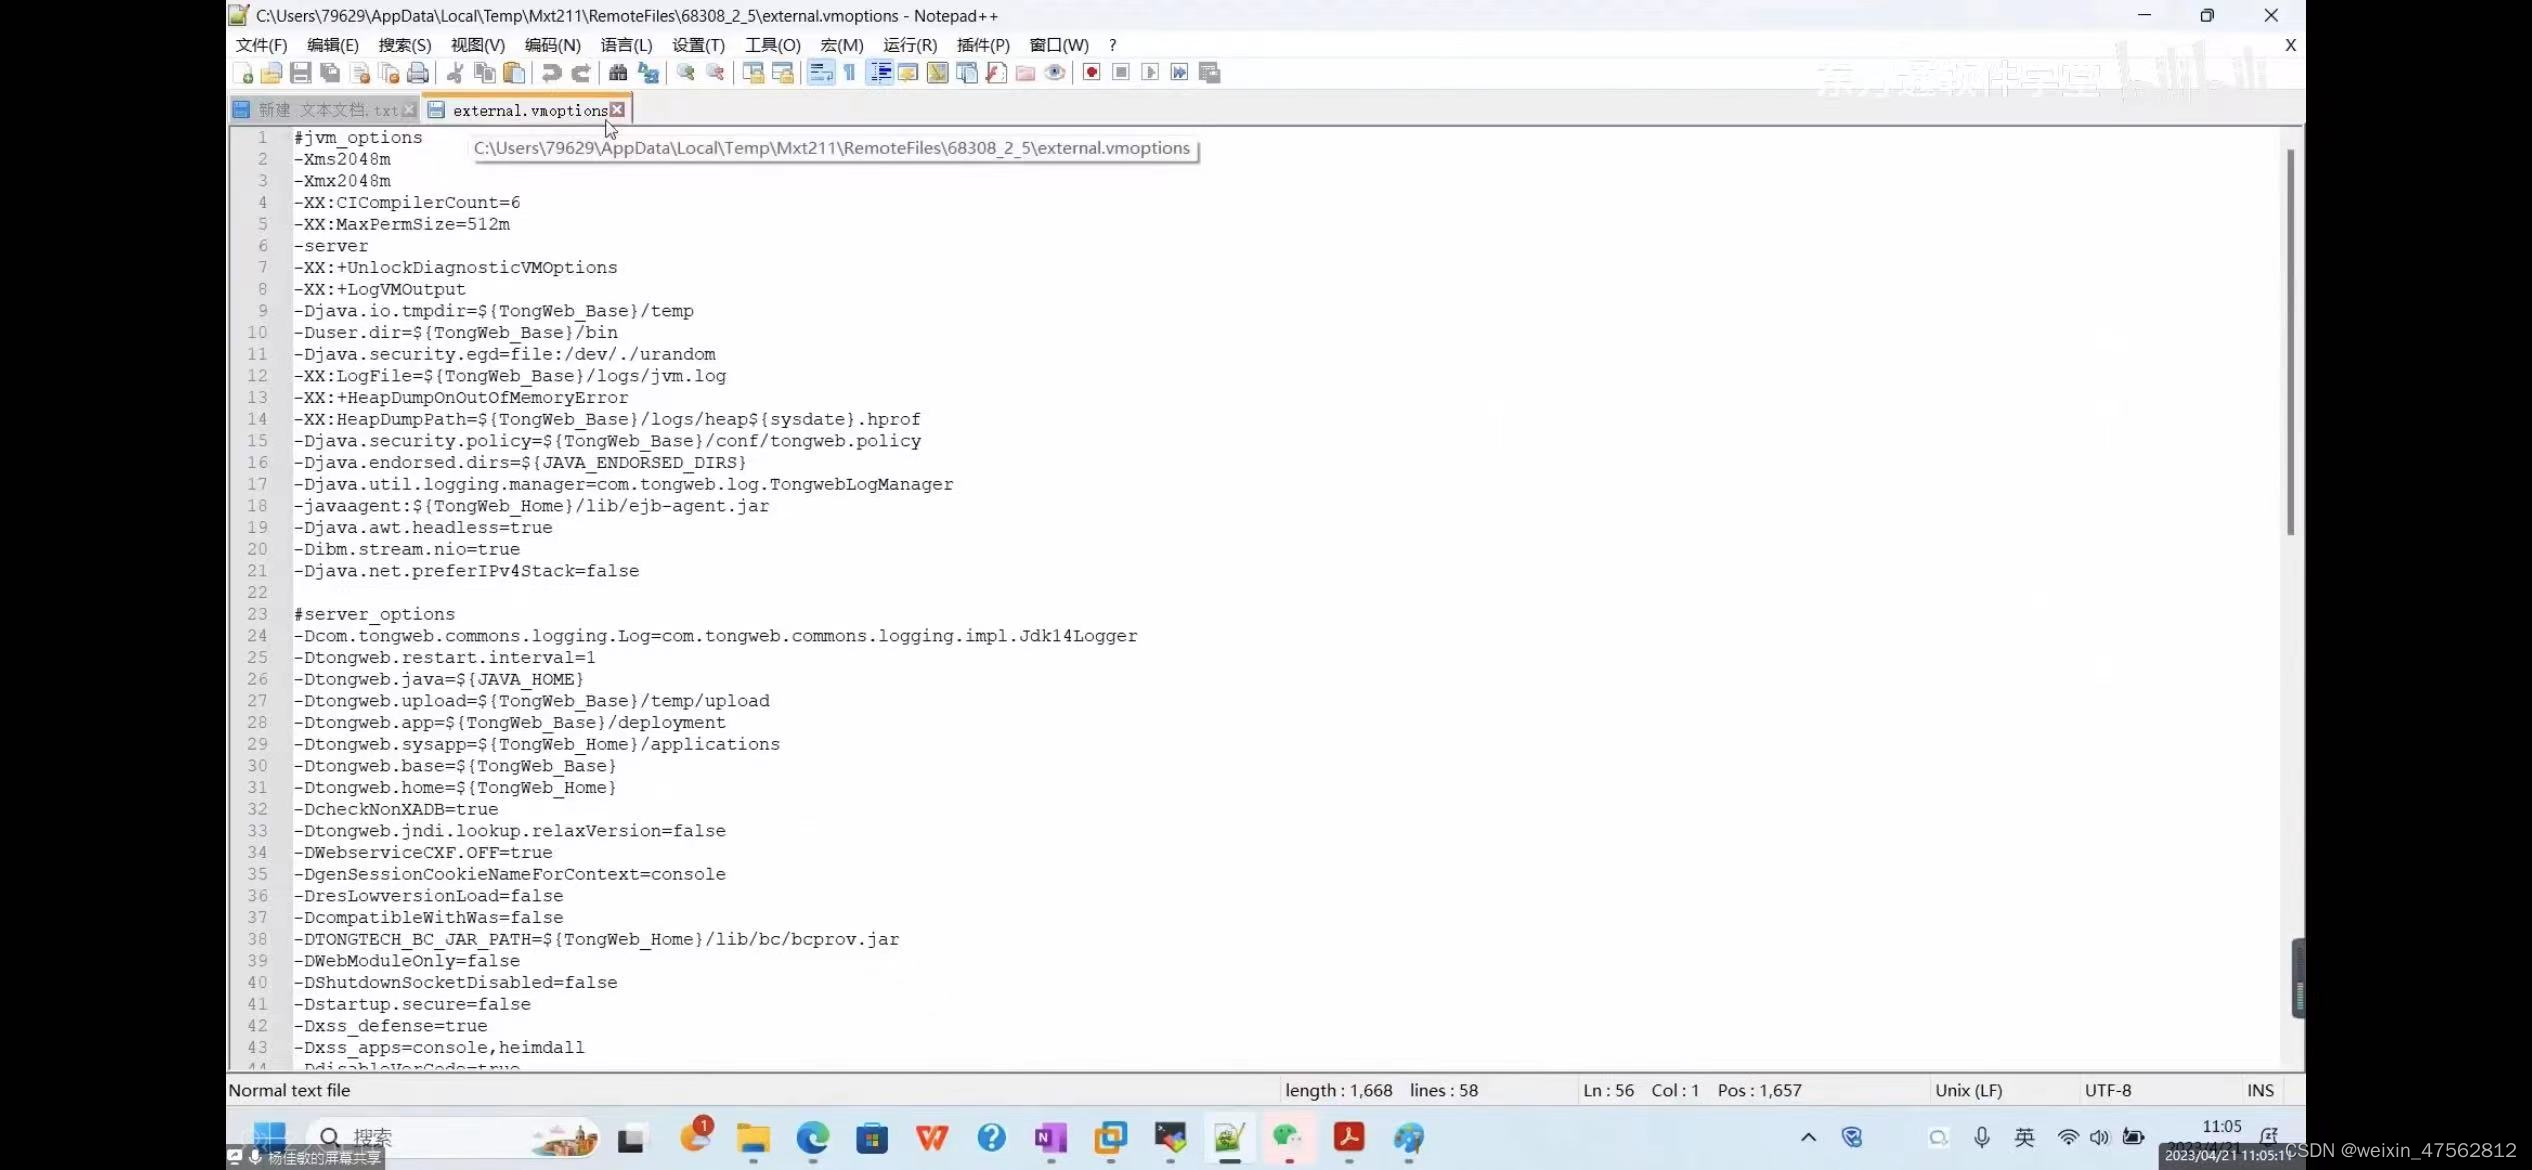Close the external.vmoptions tab

[x=618, y=110]
